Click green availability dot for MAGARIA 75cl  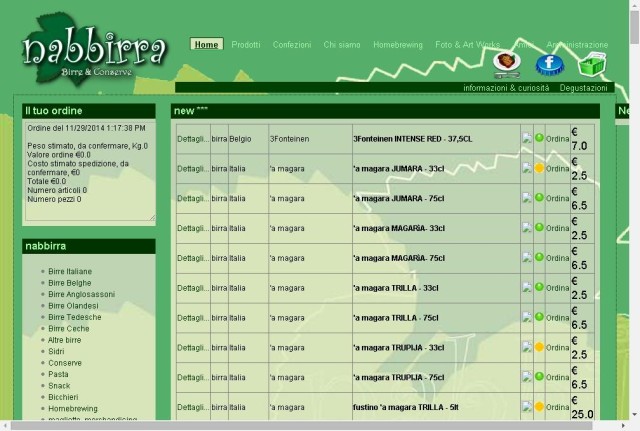click(539, 257)
